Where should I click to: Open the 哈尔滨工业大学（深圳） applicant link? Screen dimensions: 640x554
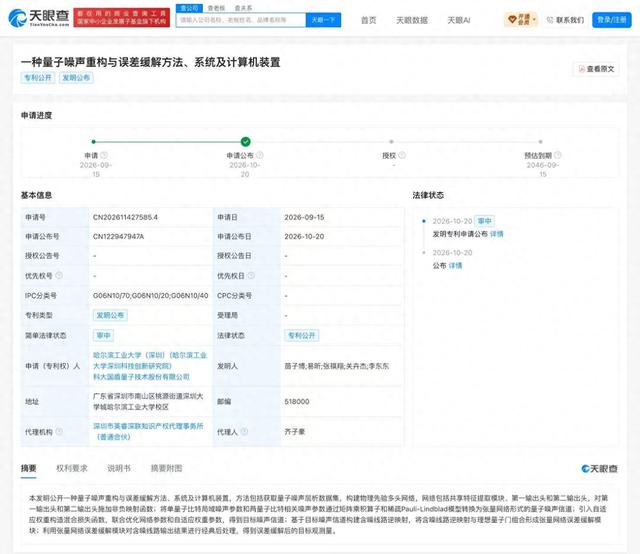point(150,360)
